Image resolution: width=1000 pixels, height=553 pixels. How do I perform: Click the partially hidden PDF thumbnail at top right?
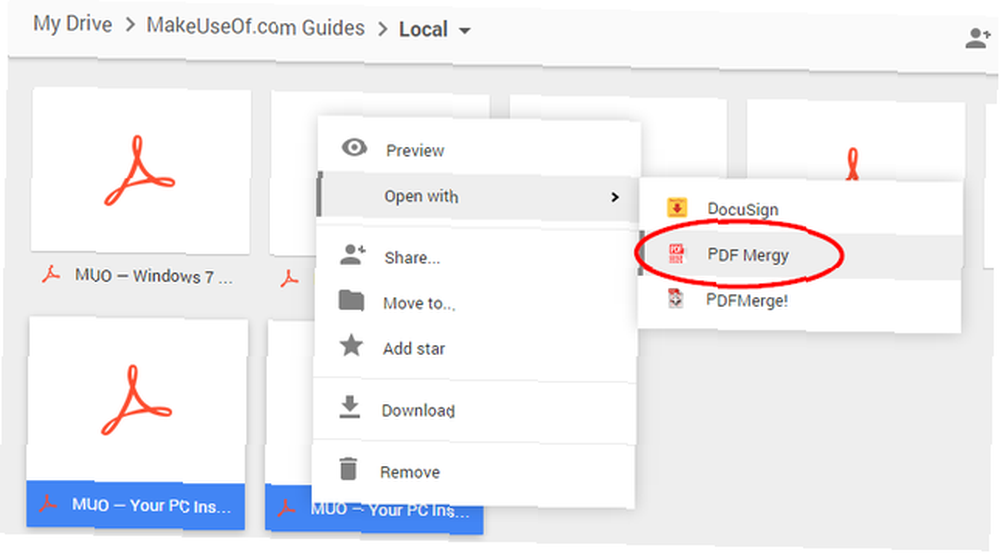pyautogui.click(x=856, y=142)
